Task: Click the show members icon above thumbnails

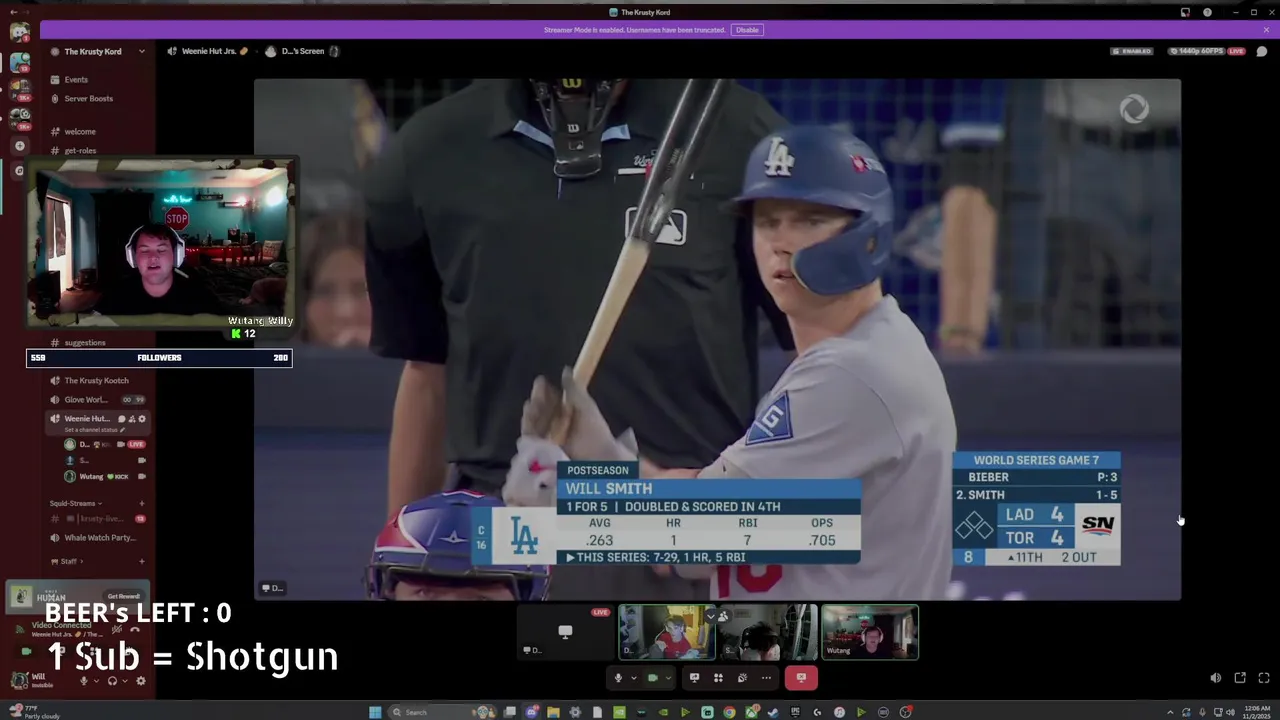Action: (x=723, y=616)
